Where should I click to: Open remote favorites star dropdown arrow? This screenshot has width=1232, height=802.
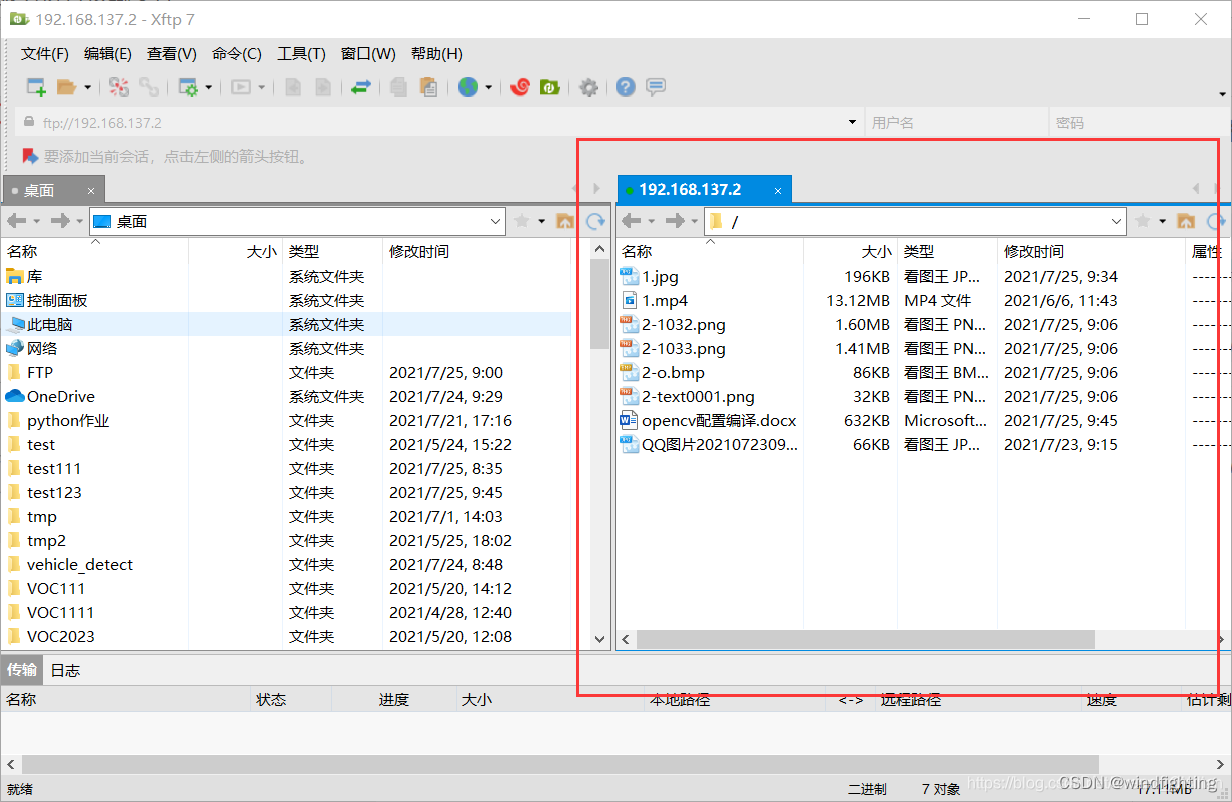click(x=1164, y=221)
